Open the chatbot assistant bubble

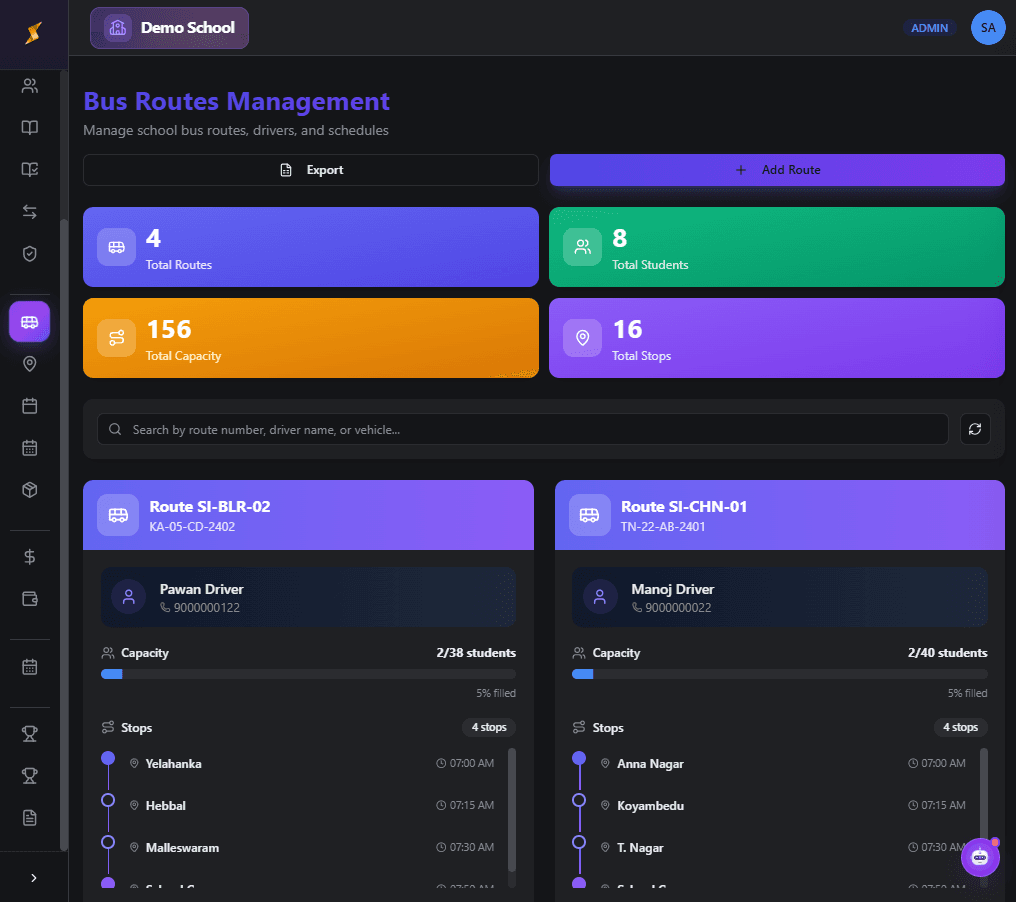coord(980,857)
